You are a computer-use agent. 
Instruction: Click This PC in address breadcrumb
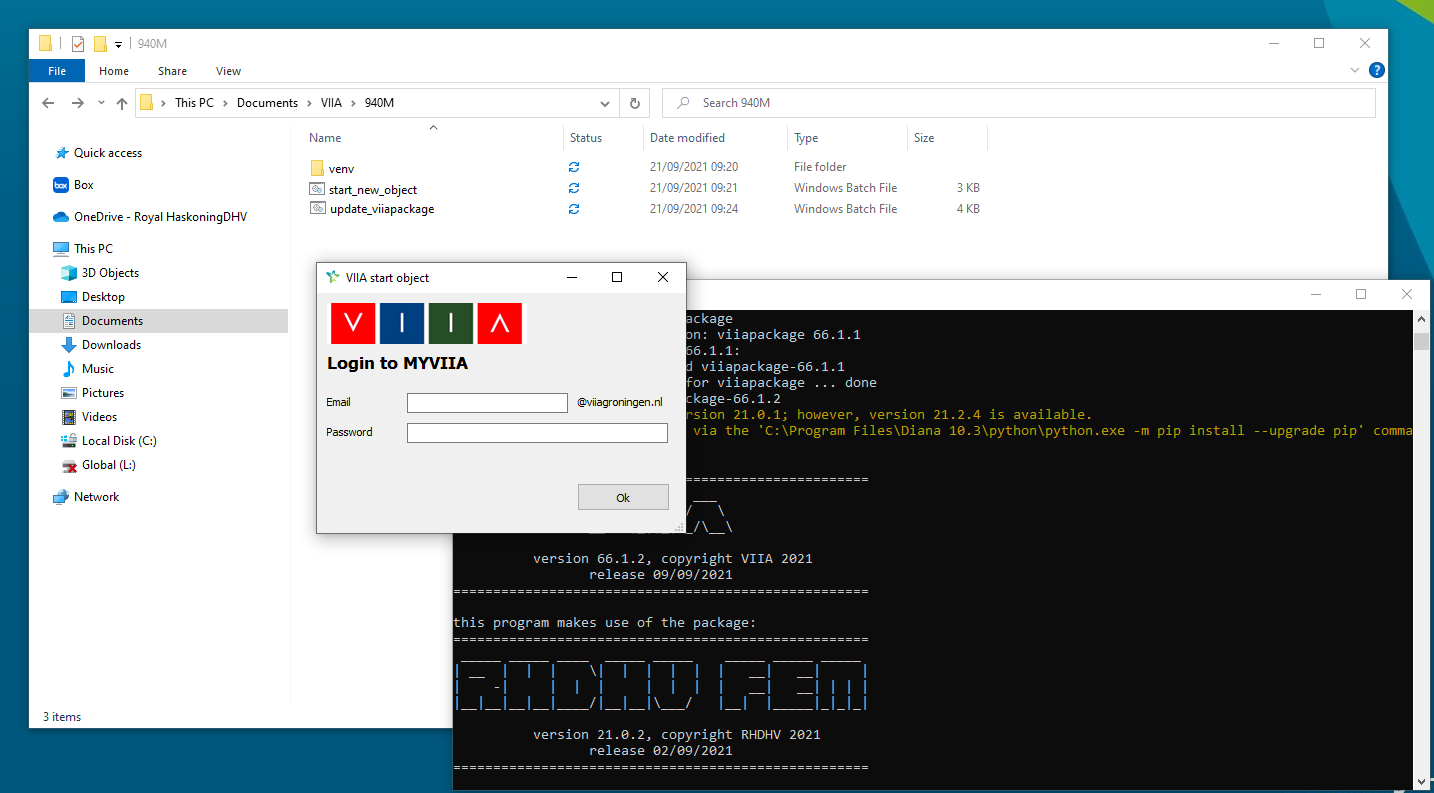click(x=194, y=103)
